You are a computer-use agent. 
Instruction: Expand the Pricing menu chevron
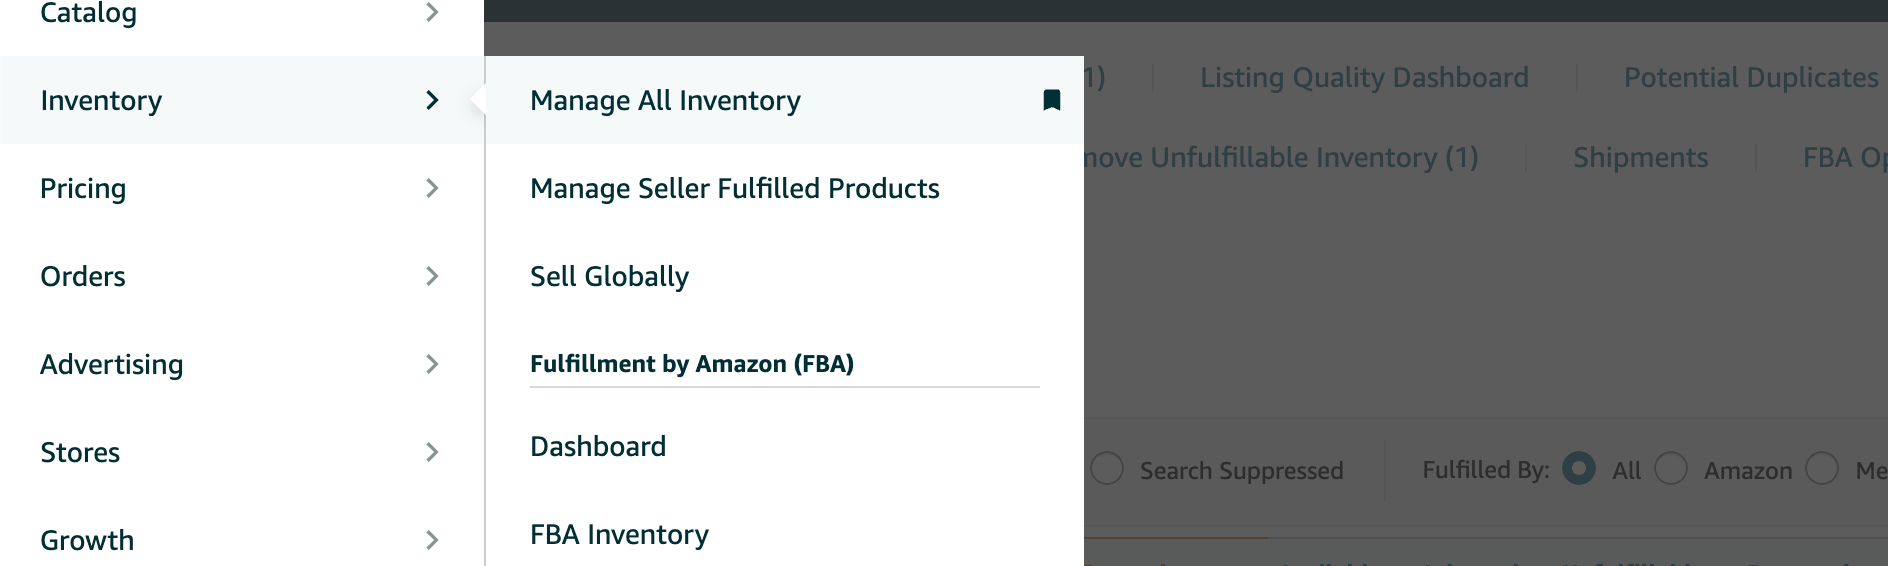(x=432, y=188)
